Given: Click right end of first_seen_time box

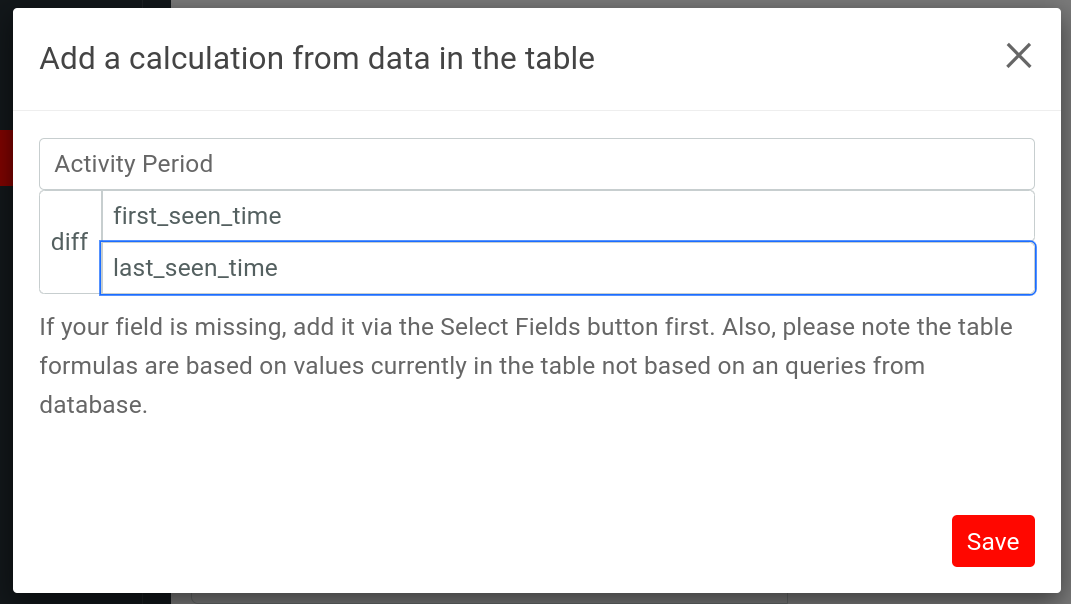Looking at the screenshot, I should click(1010, 216).
